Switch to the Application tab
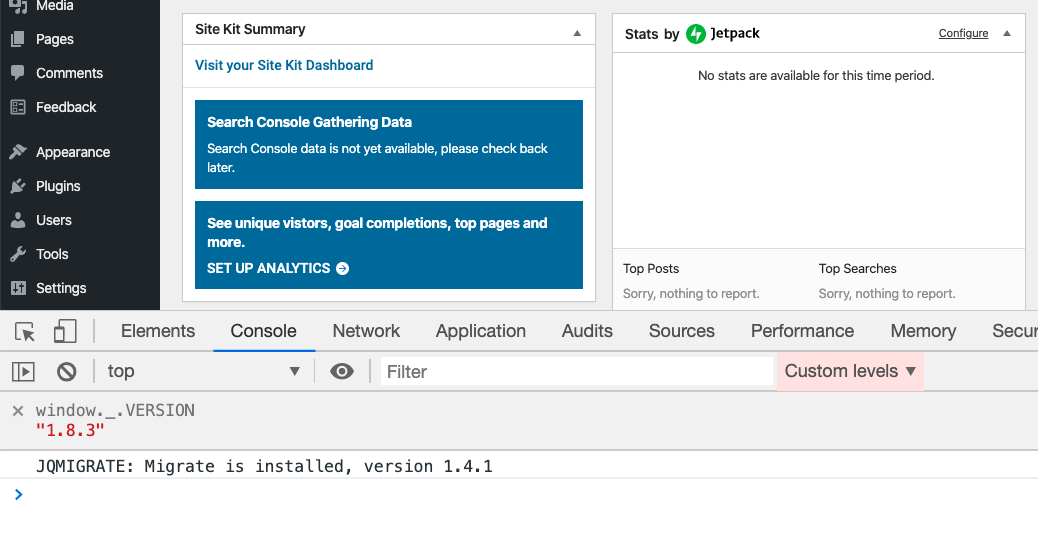Screen dimensions: 1038x536 click(x=481, y=331)
